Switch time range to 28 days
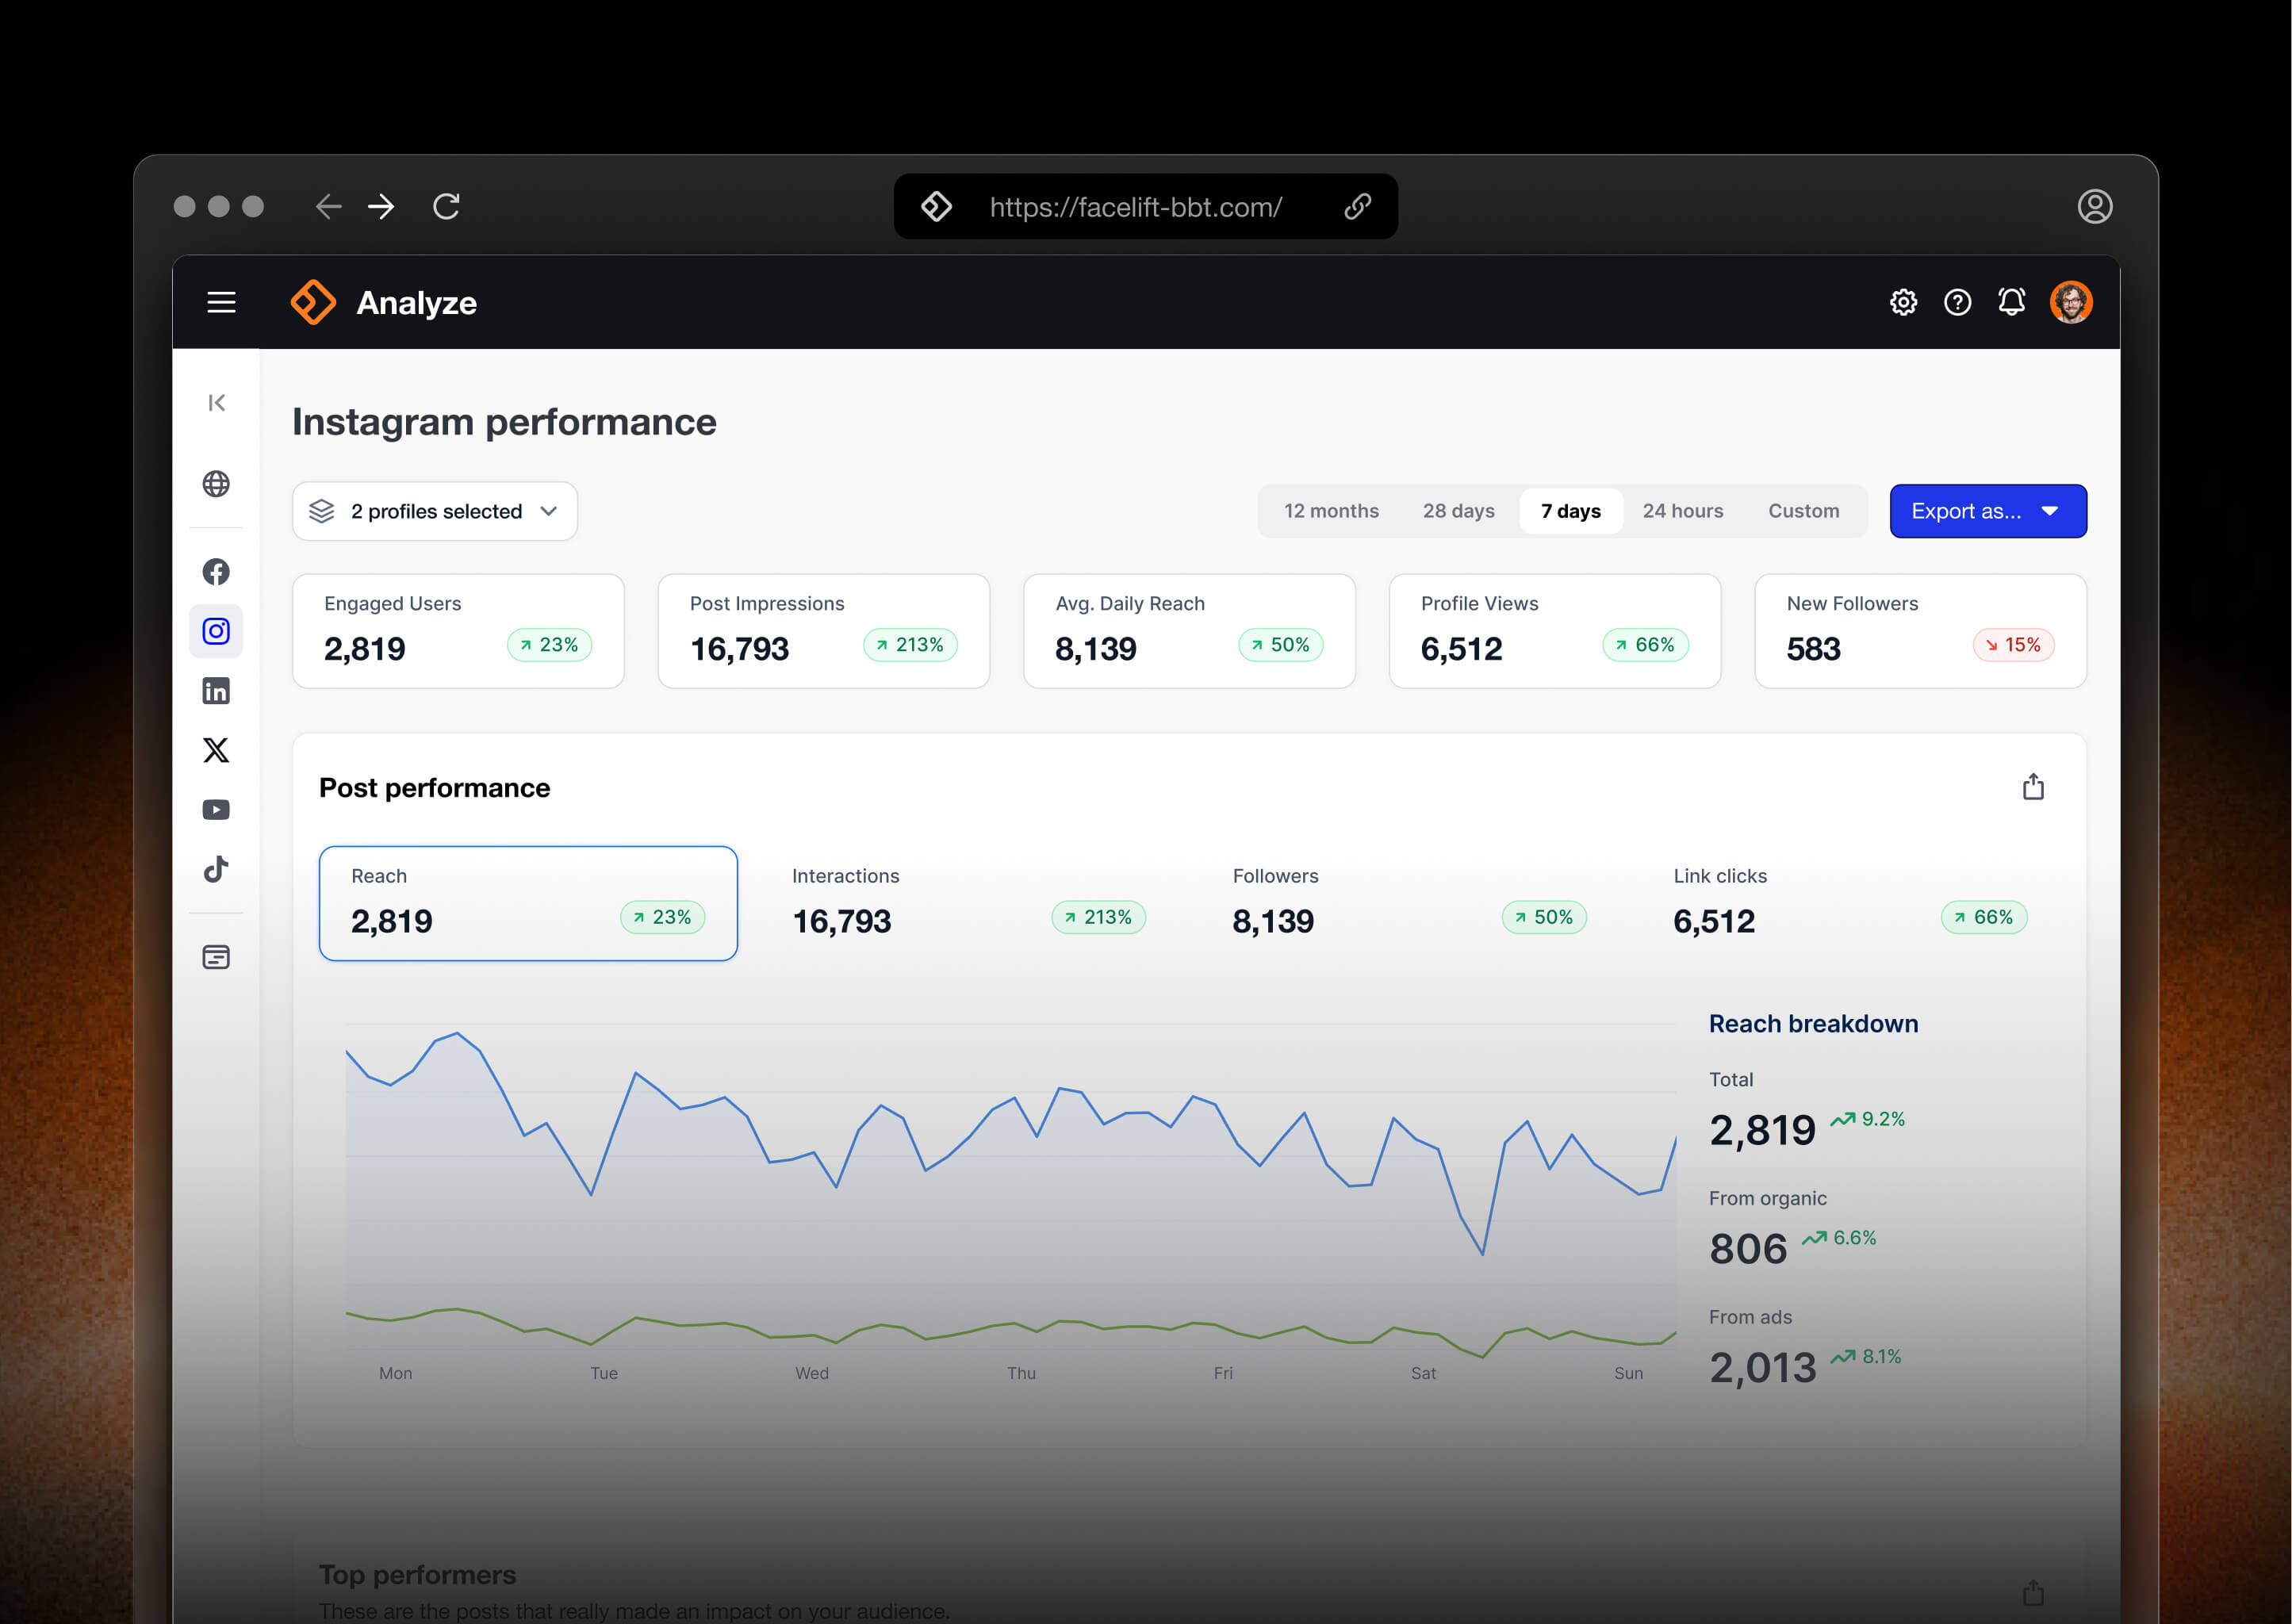 (x=1458, y=511)
